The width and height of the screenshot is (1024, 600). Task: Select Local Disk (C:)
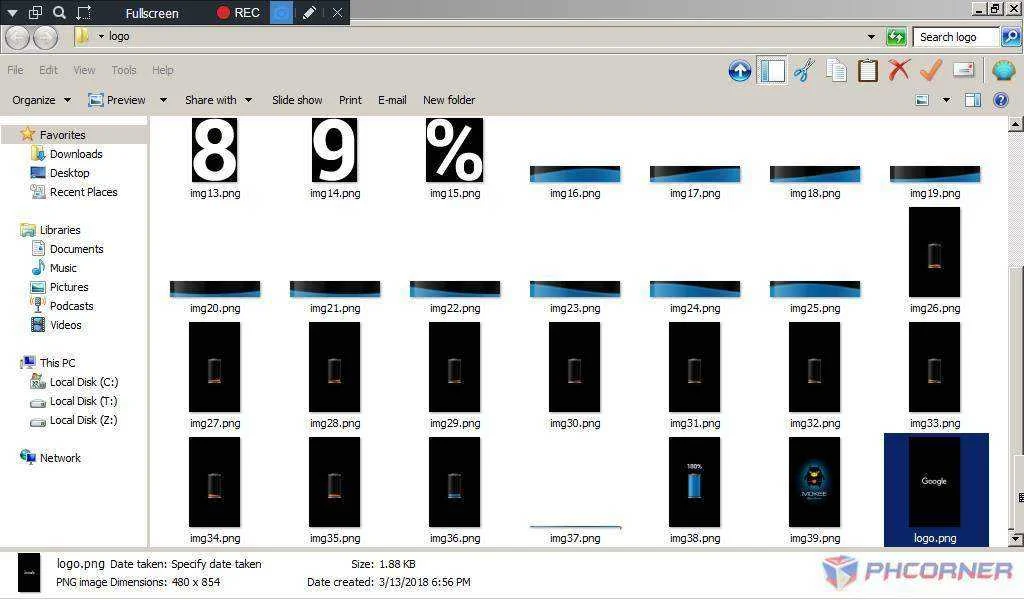pos(84,382)
